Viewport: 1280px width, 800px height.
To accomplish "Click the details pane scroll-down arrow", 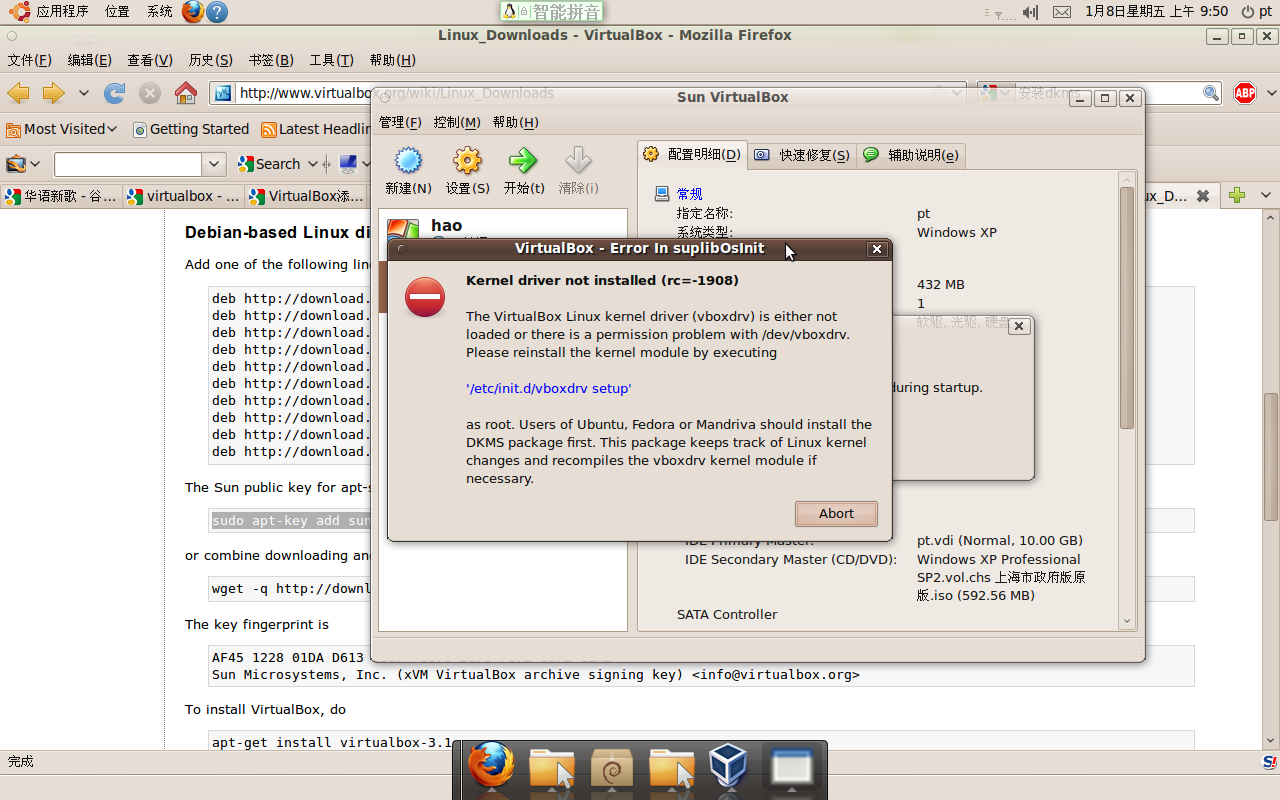I will [x=1127, y=621].
